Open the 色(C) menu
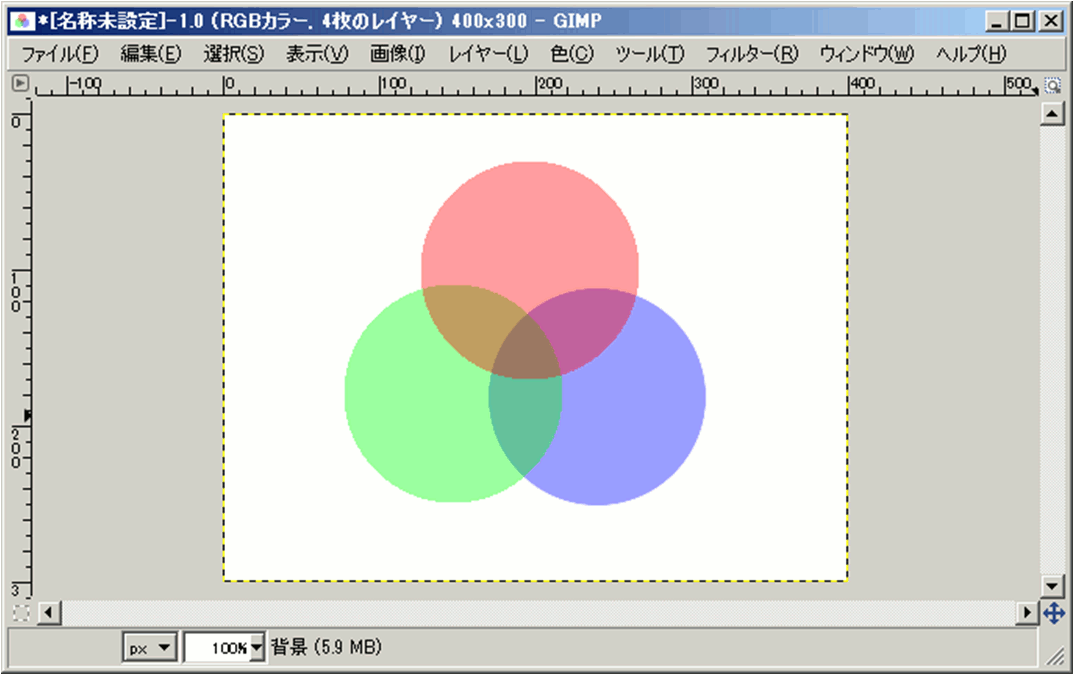This screenshot has width=1074, height=675. tap(571, 54)
